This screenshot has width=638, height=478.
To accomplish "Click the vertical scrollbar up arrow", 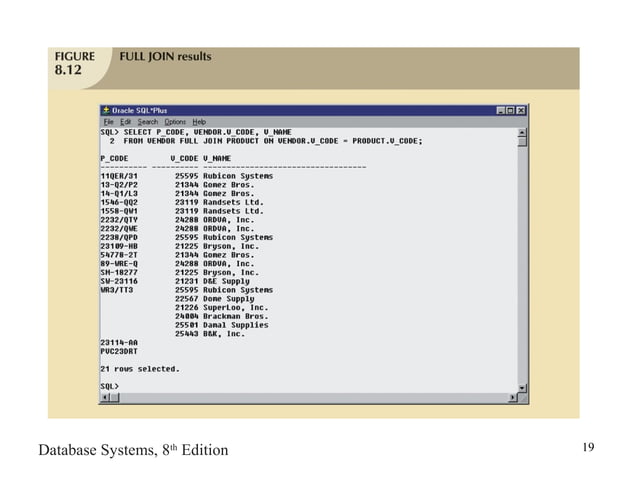I will tap(521, 131).
